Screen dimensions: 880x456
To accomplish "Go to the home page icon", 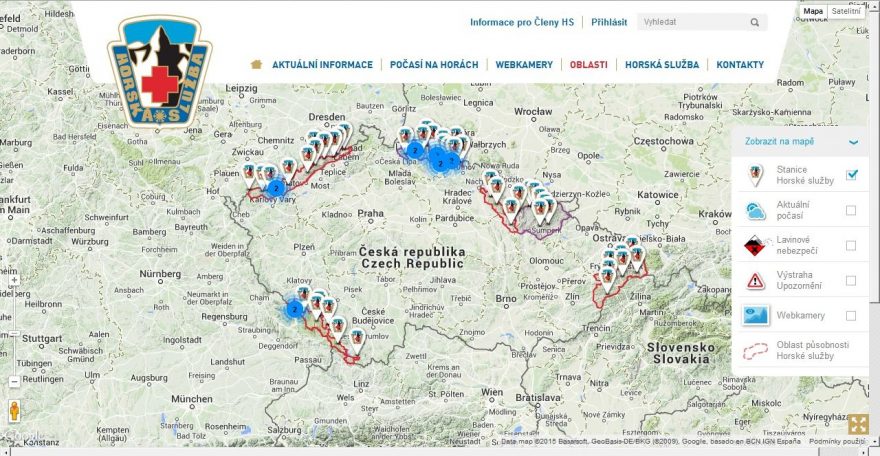I will [x=257, y=65].
